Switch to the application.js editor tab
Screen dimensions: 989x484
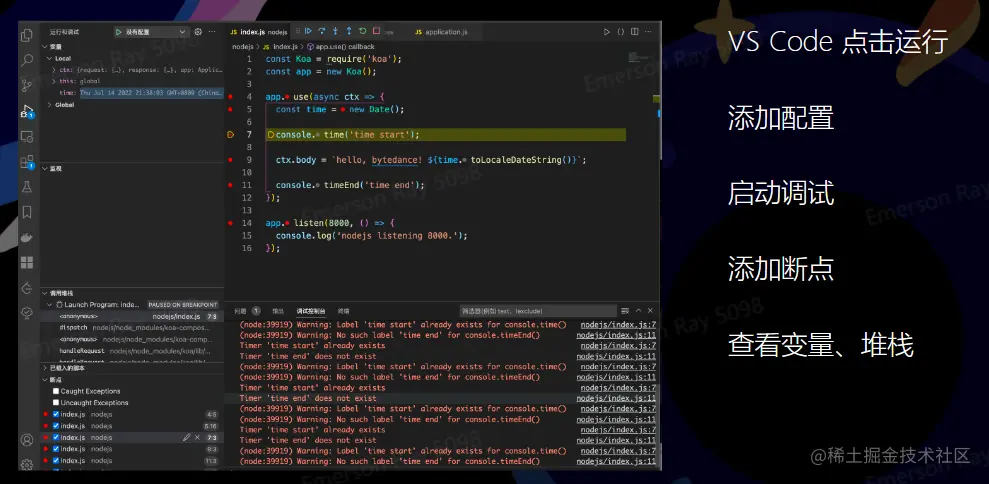click(x=442, y=32)
